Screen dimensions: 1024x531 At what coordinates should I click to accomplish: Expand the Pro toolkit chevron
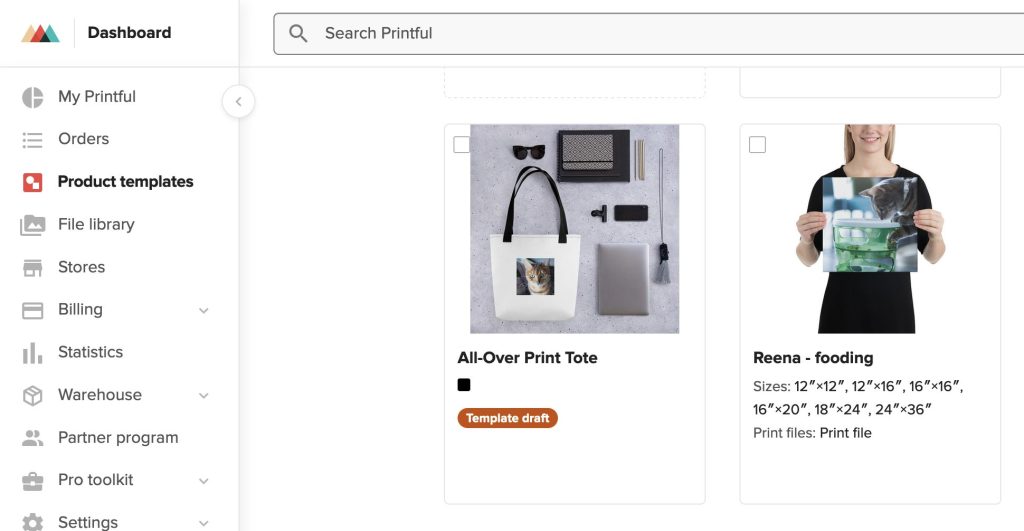204,481
